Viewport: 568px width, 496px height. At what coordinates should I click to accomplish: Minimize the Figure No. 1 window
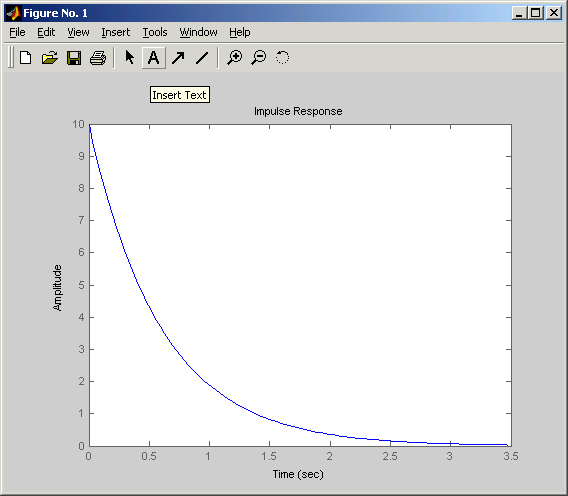point(519,13)
